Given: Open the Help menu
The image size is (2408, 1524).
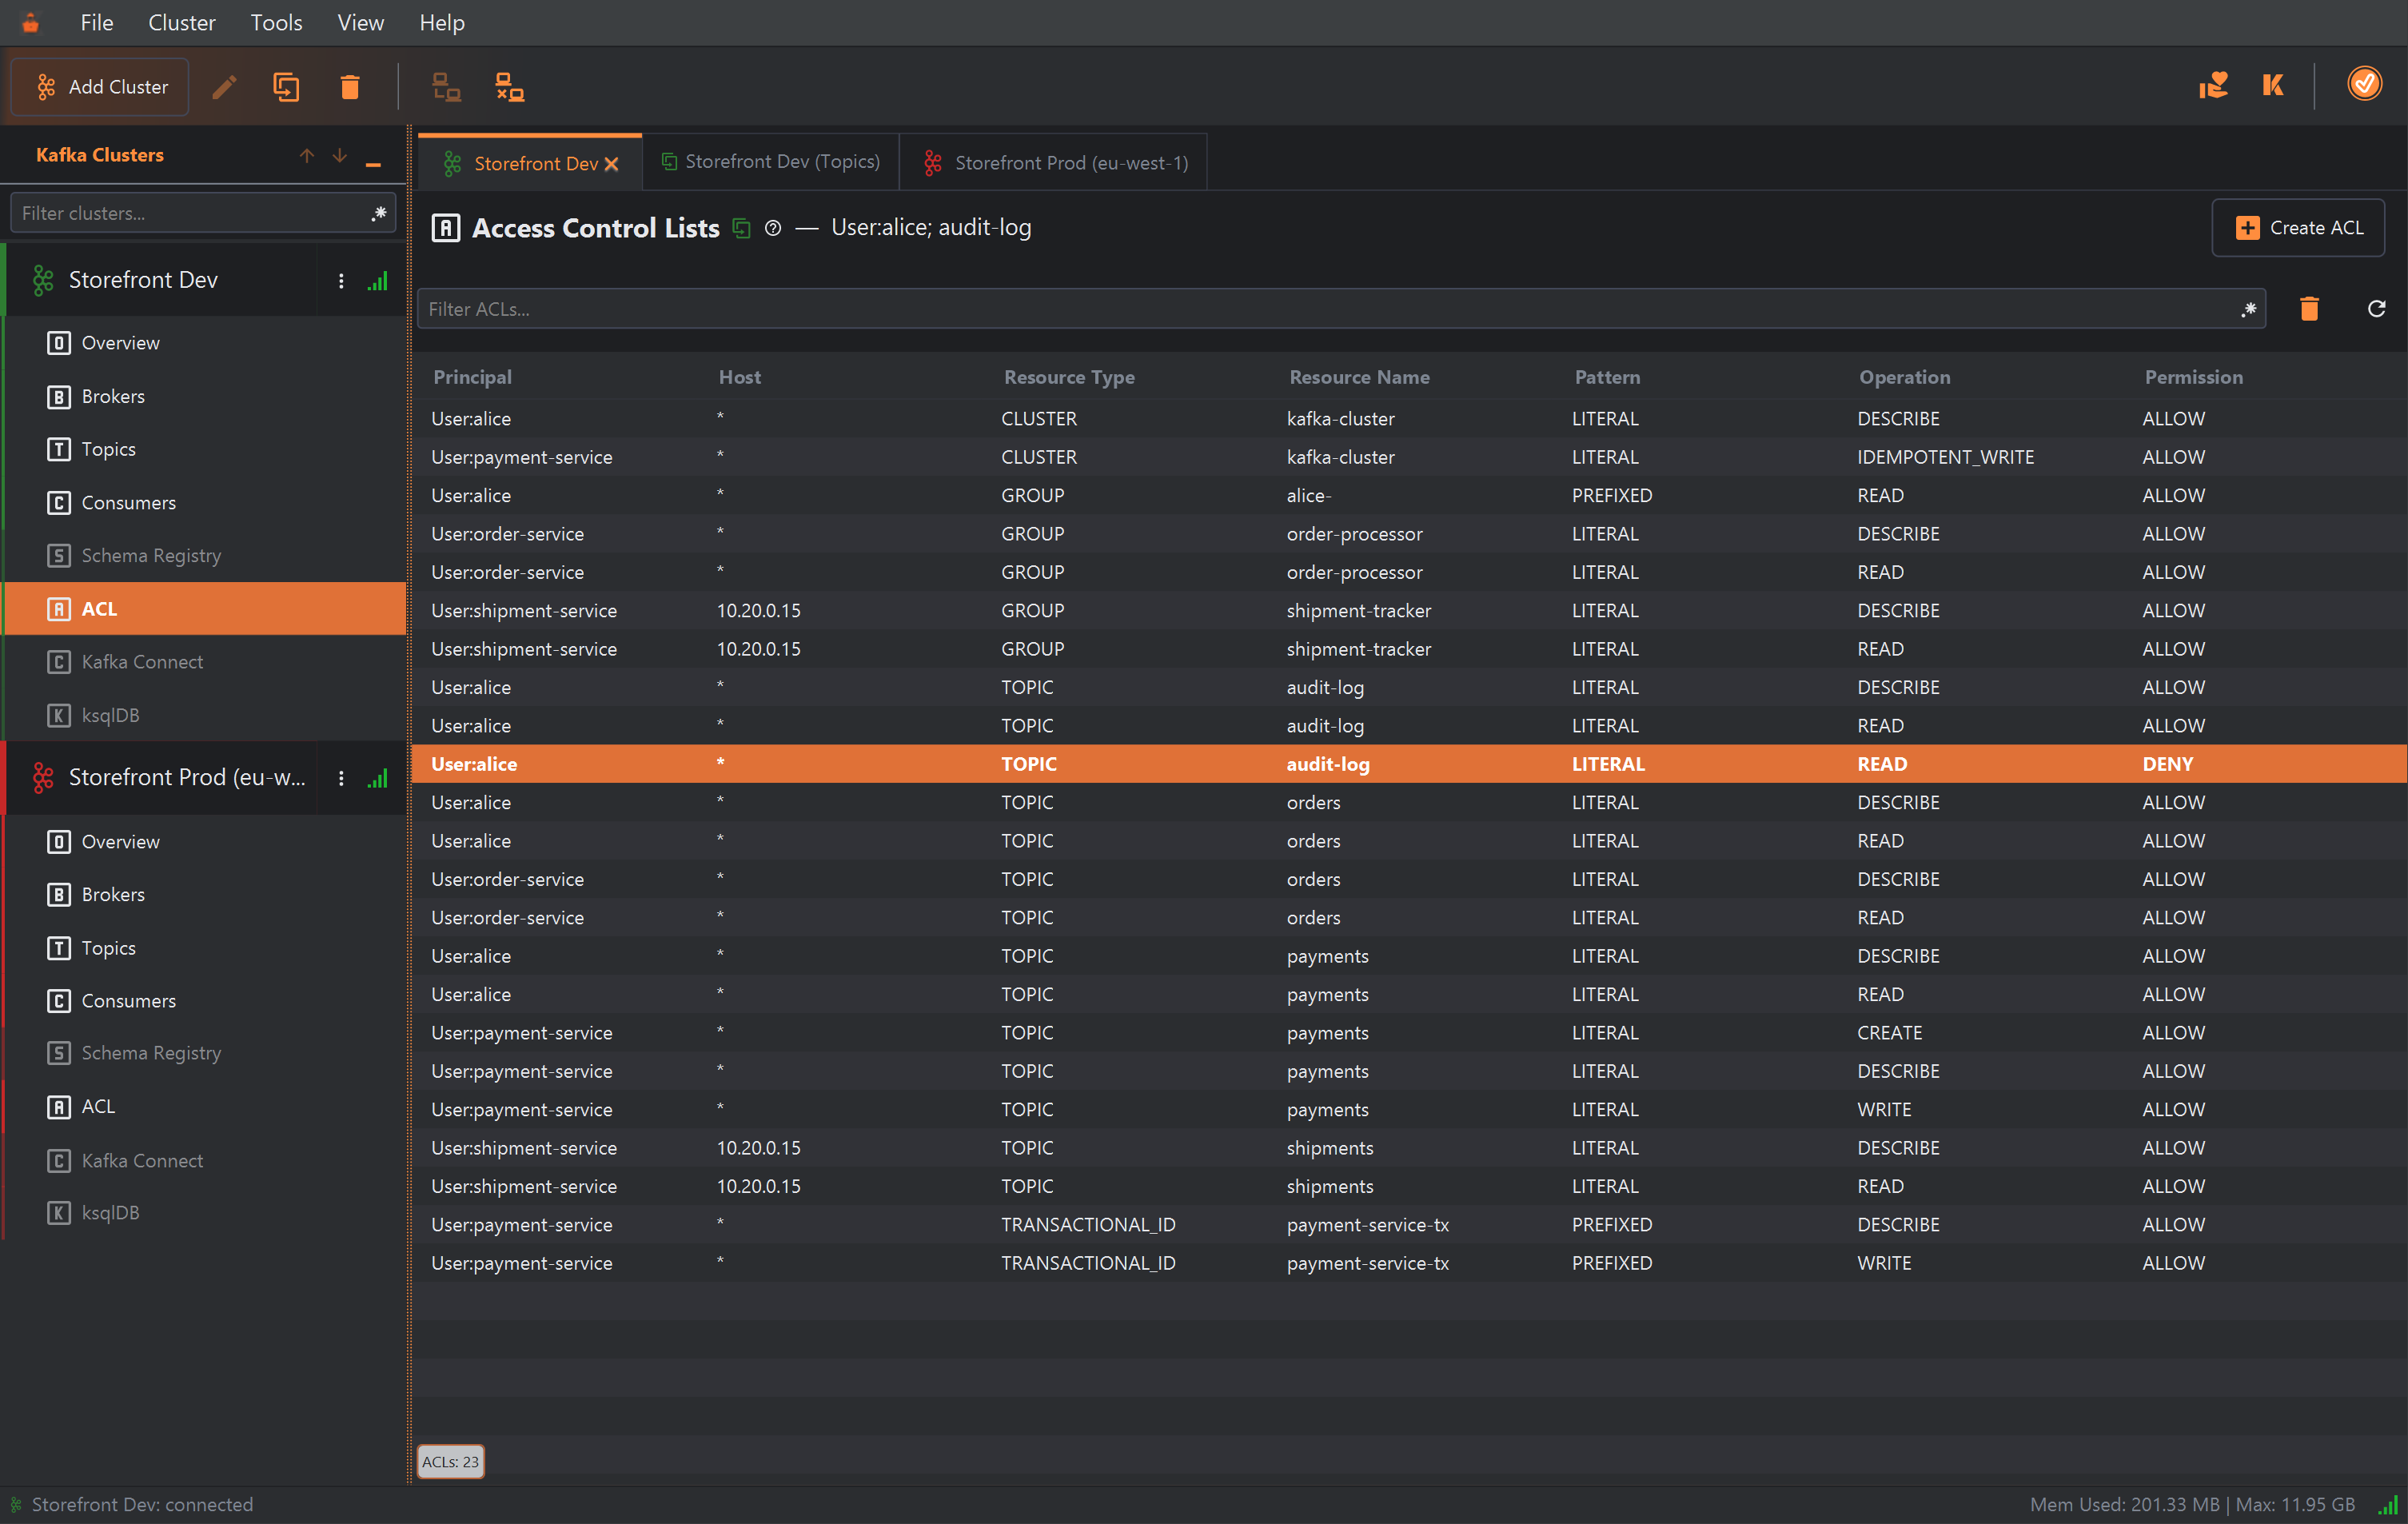Looking at the screenshot, I should tap(441, 22).
